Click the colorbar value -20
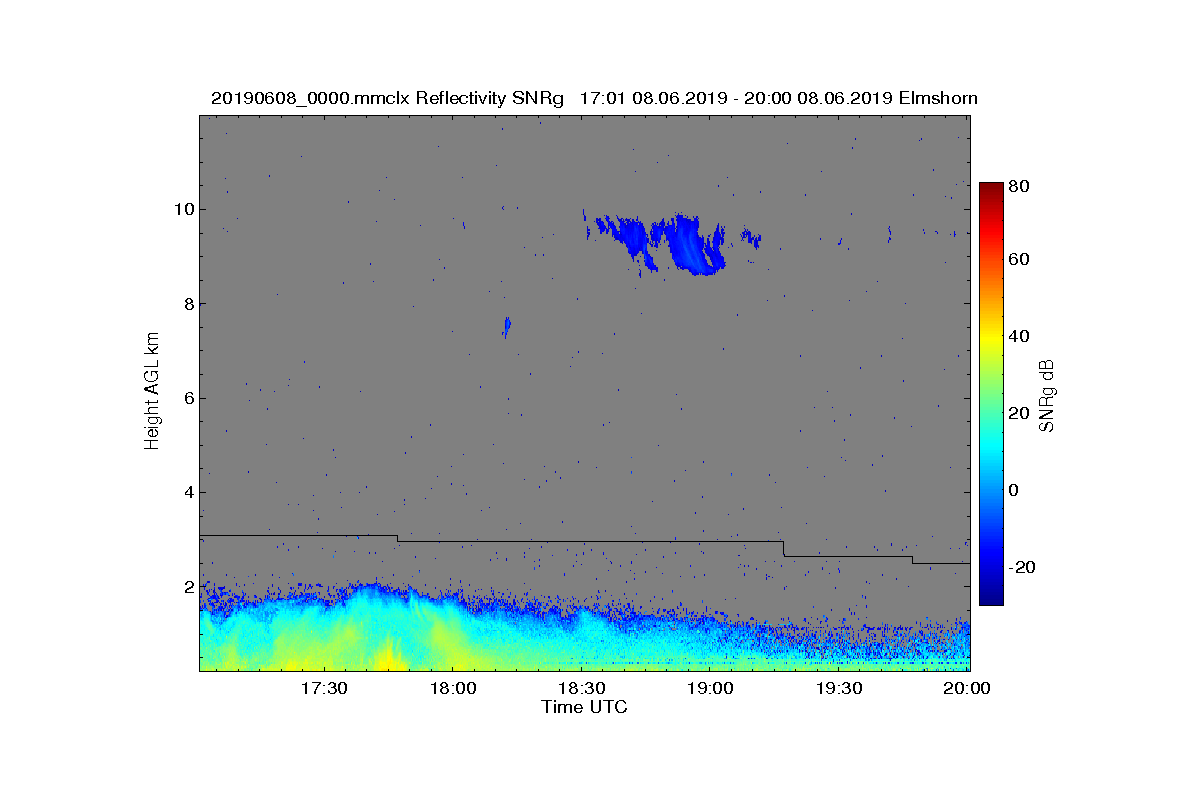1200x800 pixels. click(1022, 567)
